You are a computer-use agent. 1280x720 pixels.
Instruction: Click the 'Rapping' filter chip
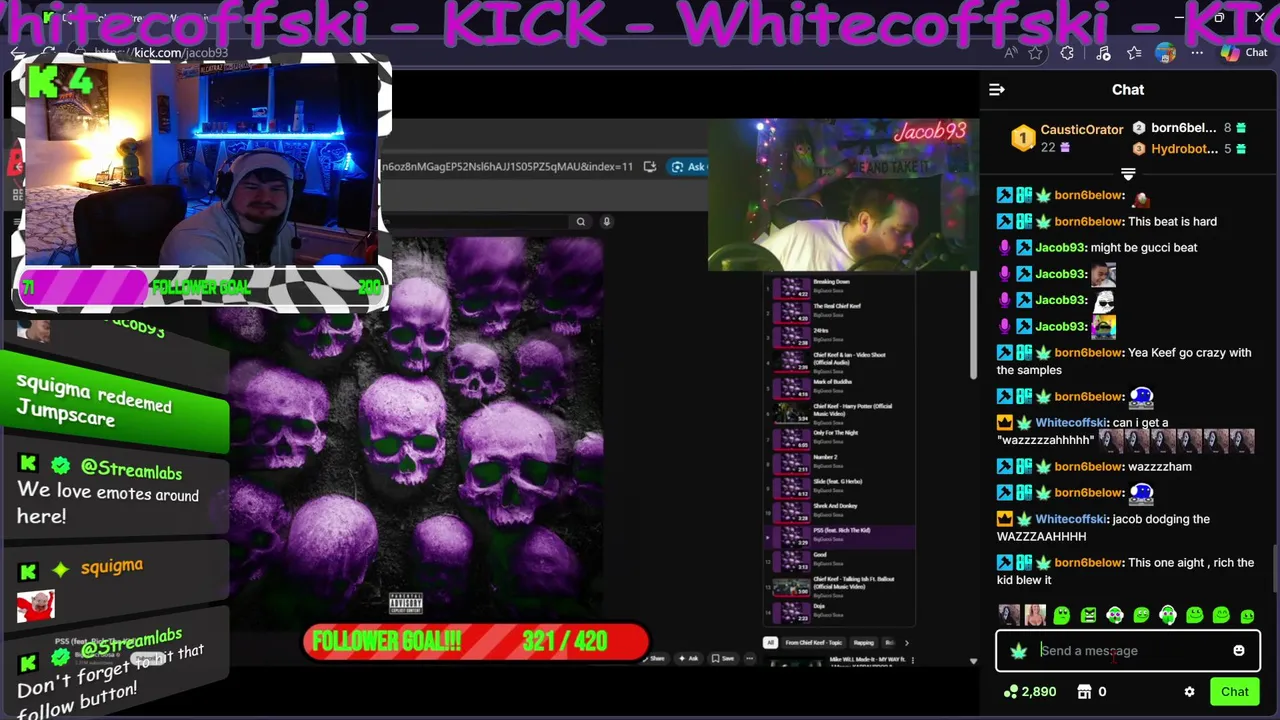point(863,643)
